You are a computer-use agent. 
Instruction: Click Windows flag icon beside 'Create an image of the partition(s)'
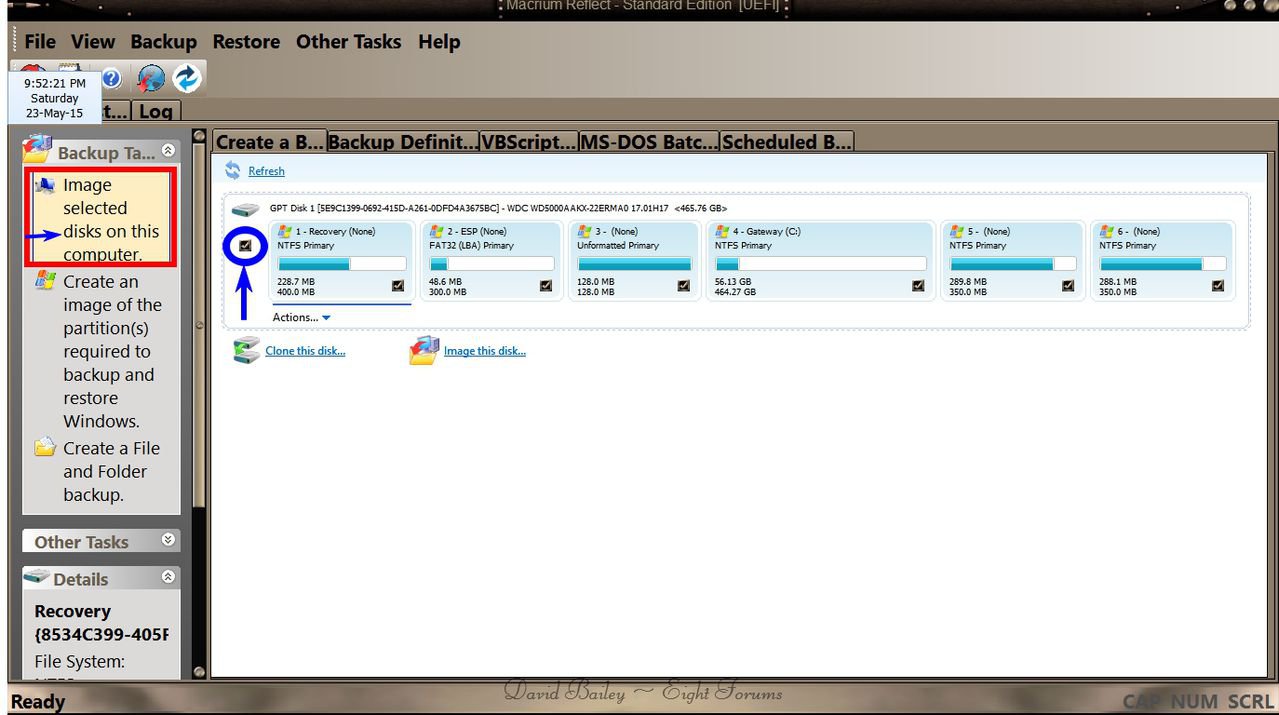click(x=45, y=281)
